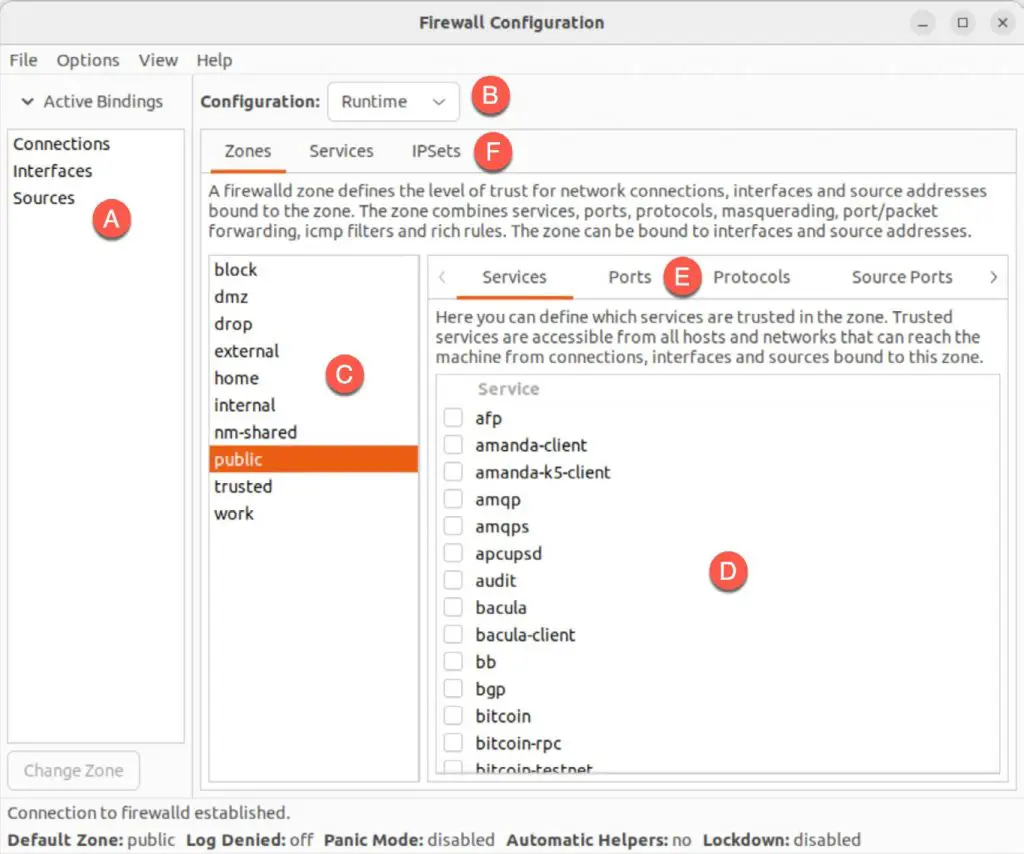Open the Configuration dropdown showing Runtime

tap(393, 101)
